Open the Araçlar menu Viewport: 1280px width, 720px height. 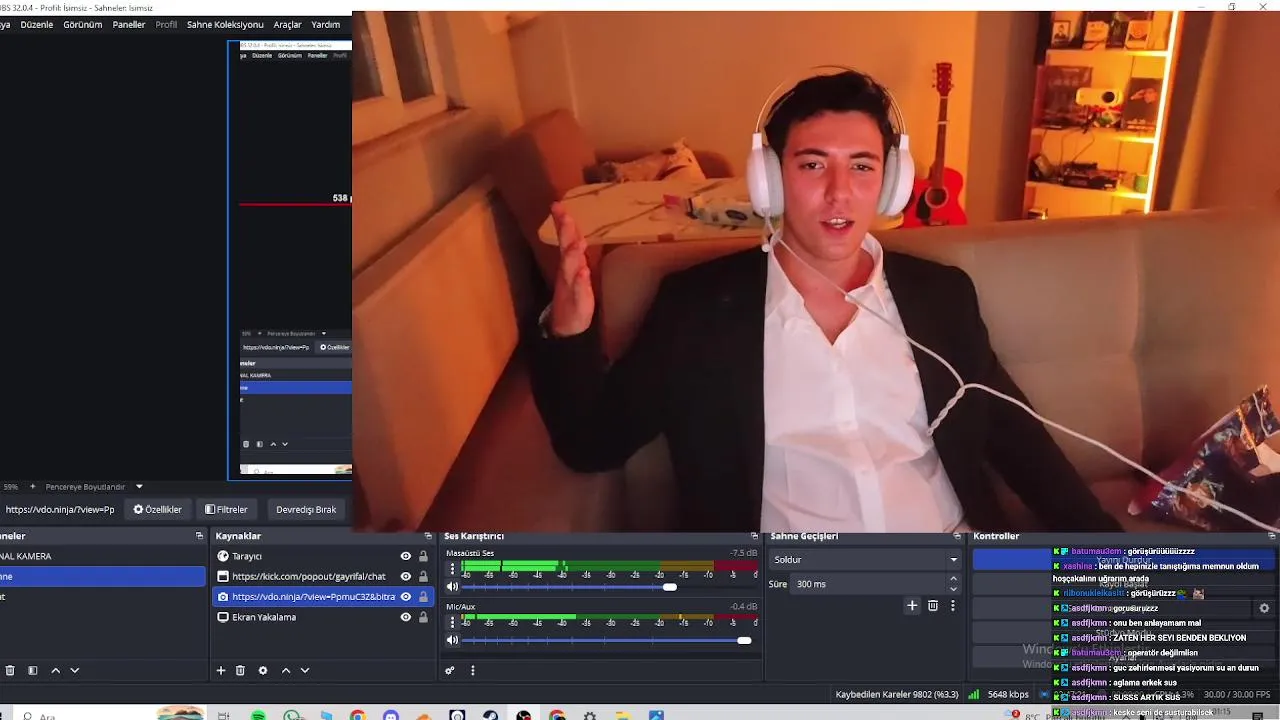coord(288,24)
